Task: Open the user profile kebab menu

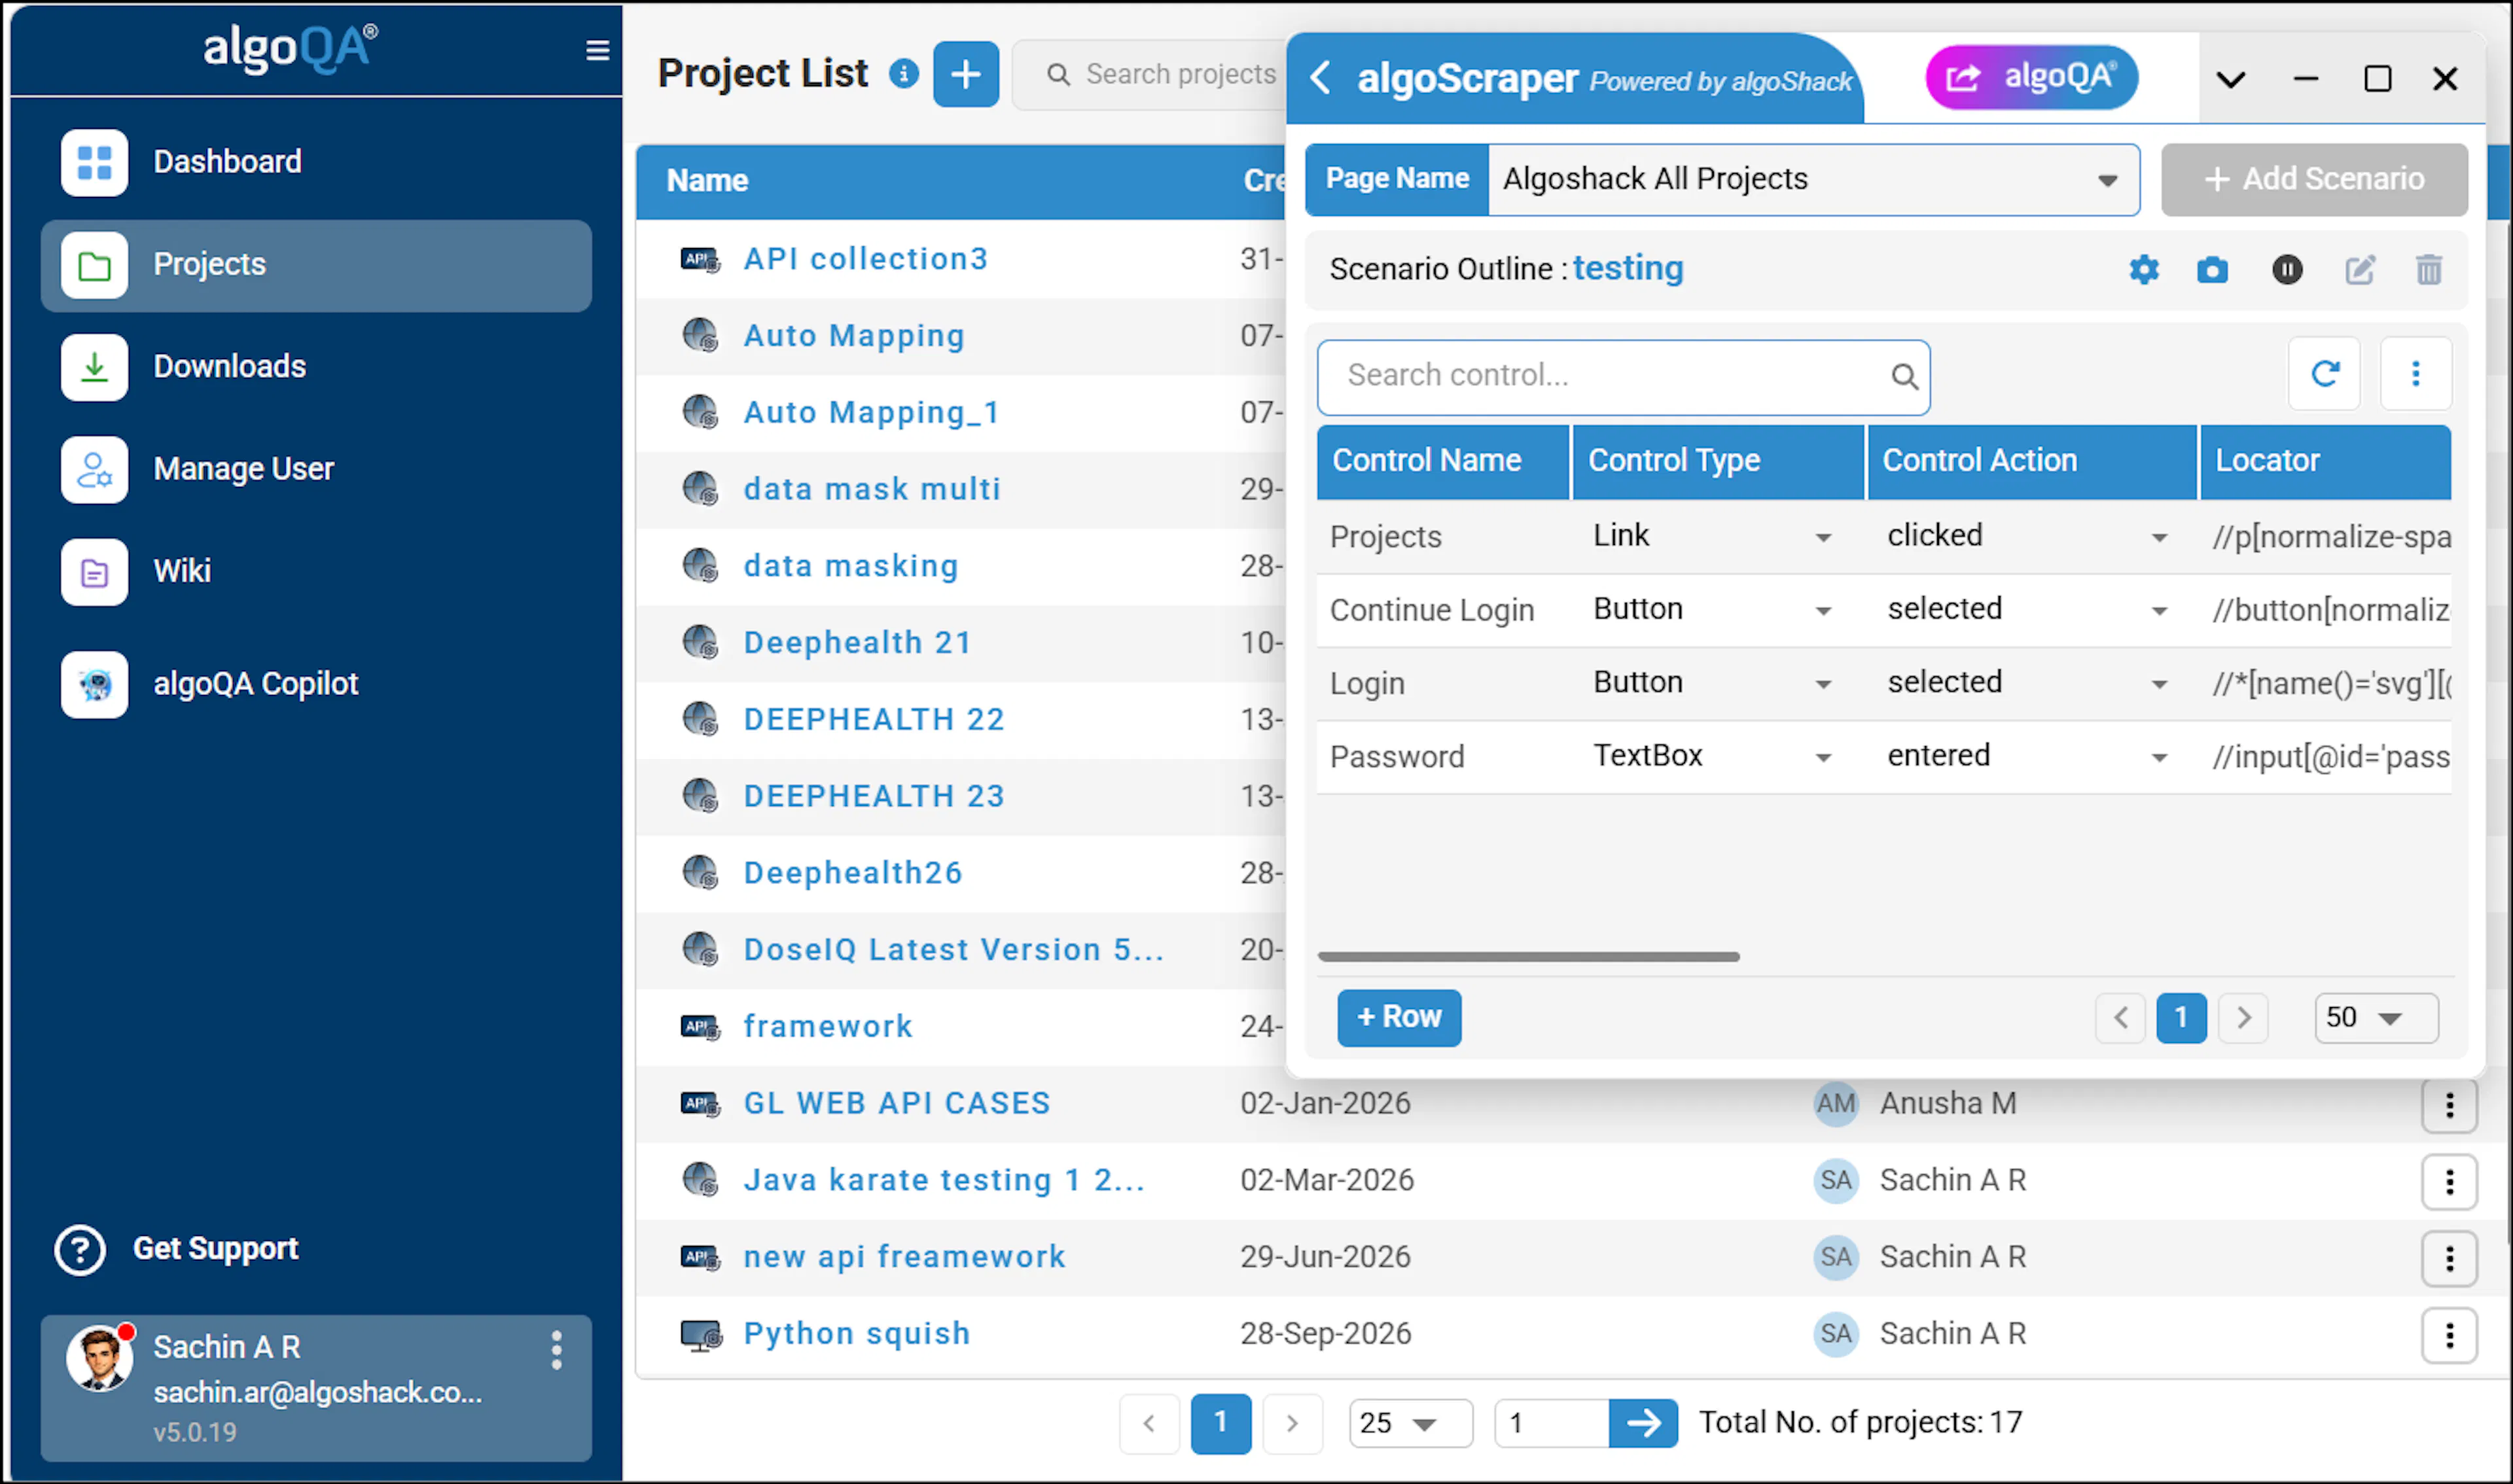Action: [556, 1350]
